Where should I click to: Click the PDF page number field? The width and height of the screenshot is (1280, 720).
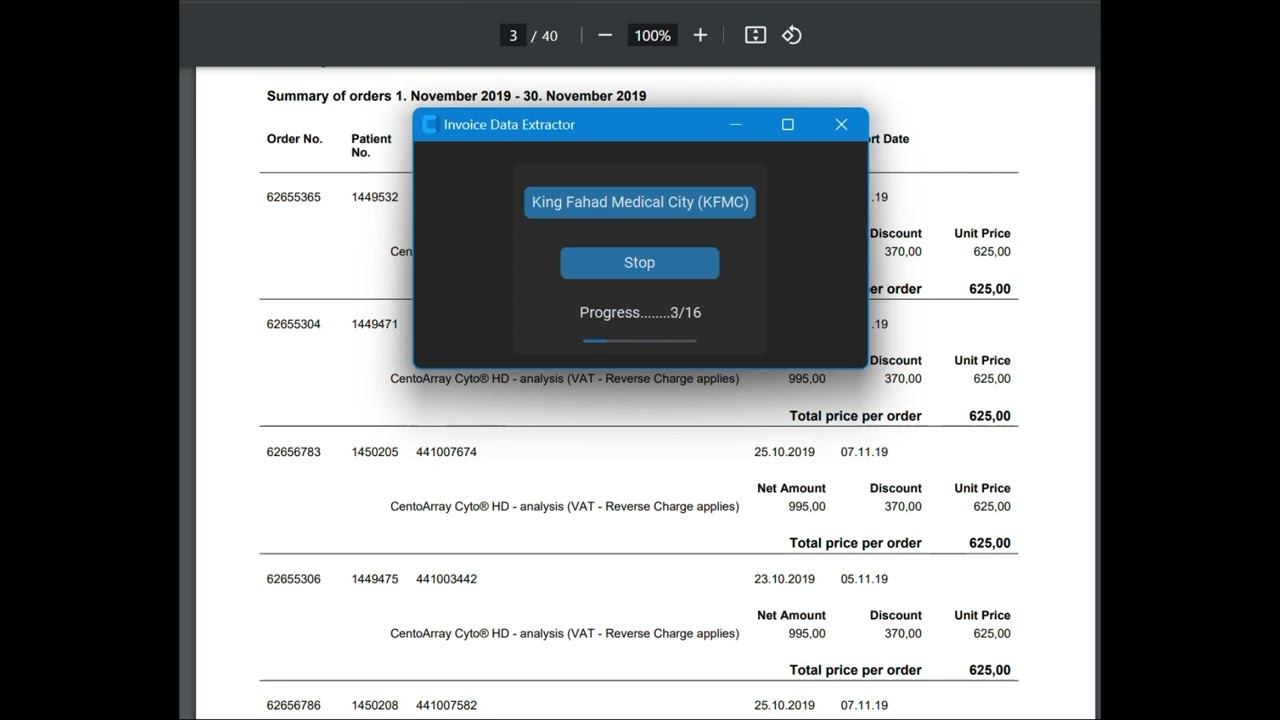click(512, 35)
